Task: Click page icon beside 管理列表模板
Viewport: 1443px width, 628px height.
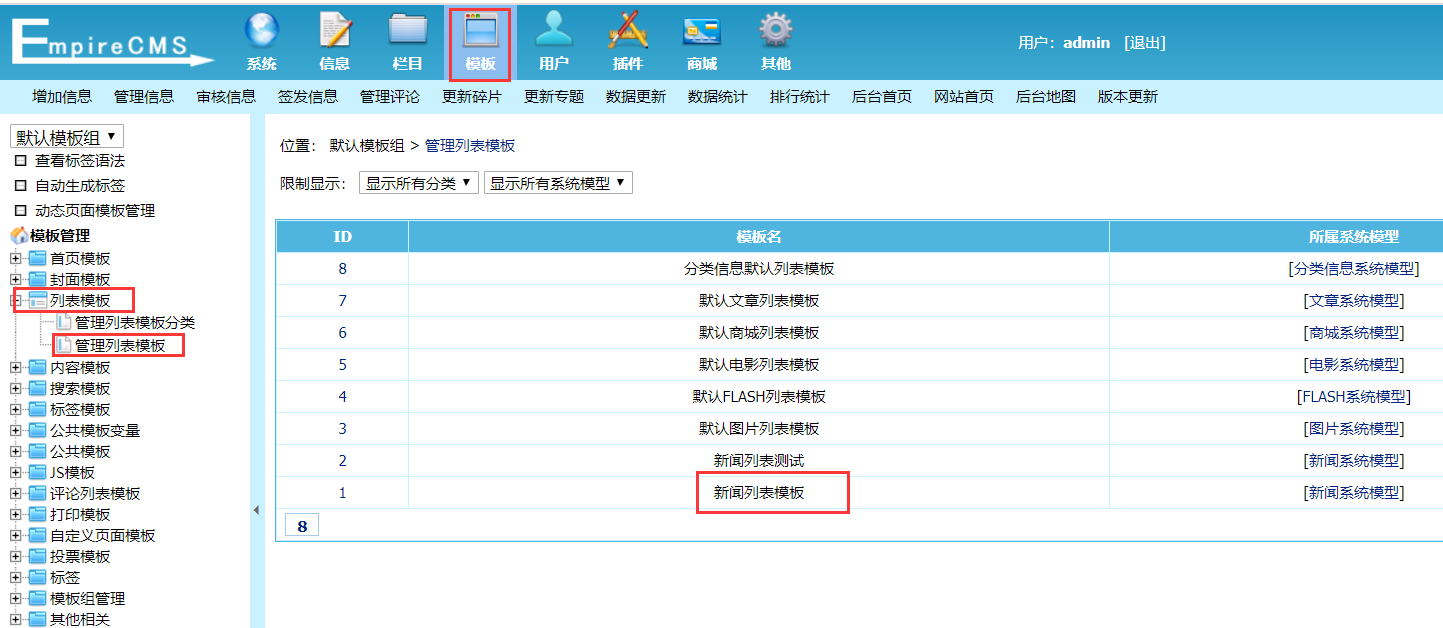Action: coord(64,345)
